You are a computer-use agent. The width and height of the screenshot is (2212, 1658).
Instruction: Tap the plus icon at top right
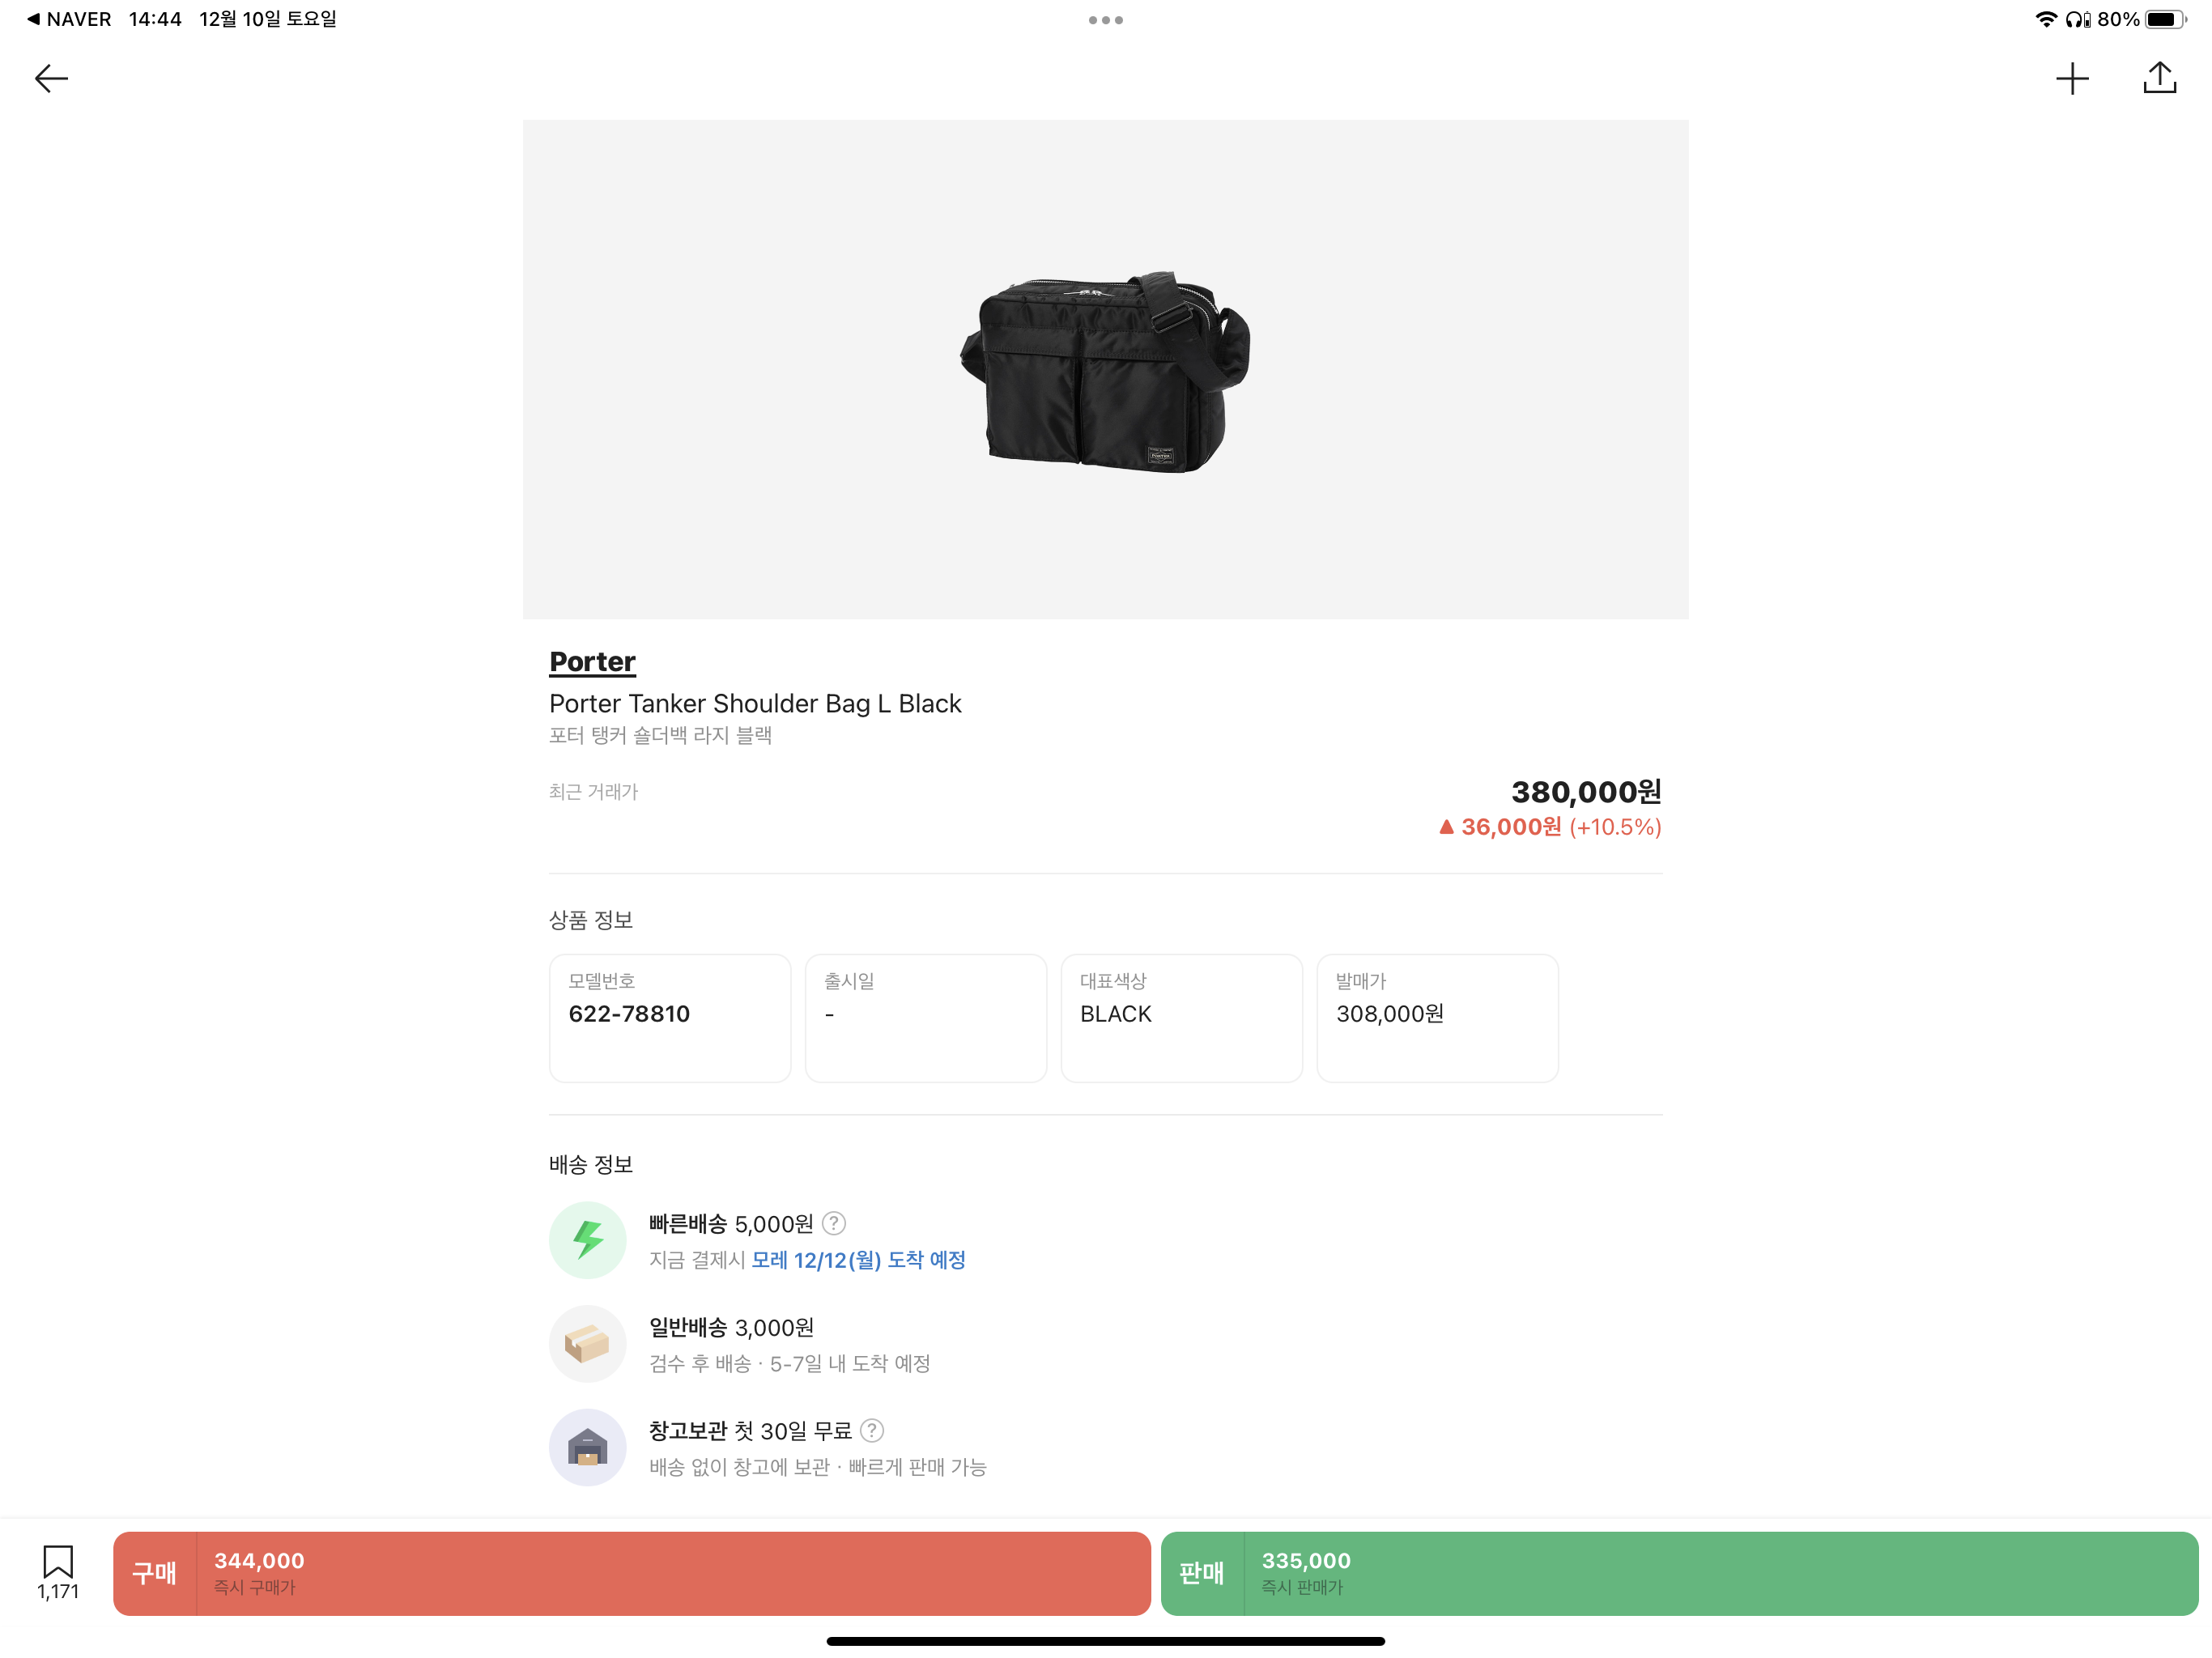coord(2072,79)
